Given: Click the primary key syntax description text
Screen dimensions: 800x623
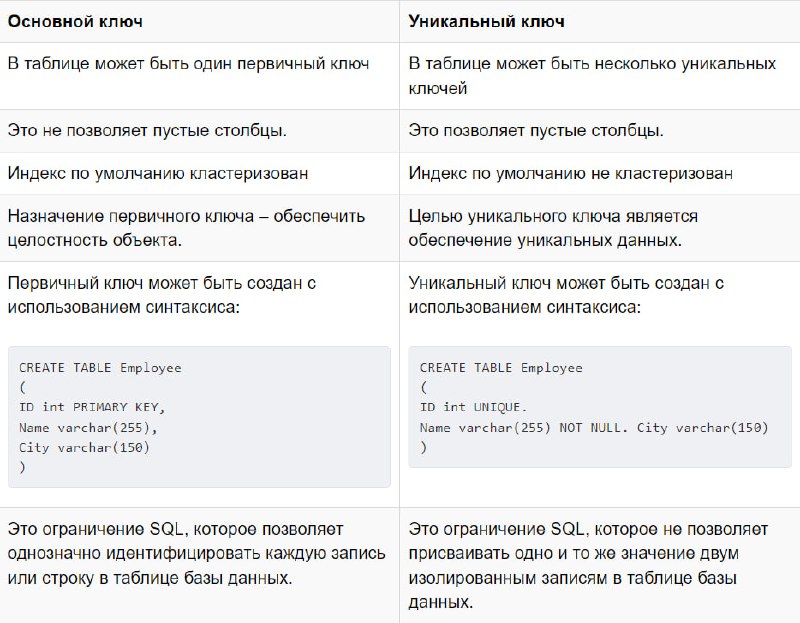Looking at the screenshot, I should 162,295.
